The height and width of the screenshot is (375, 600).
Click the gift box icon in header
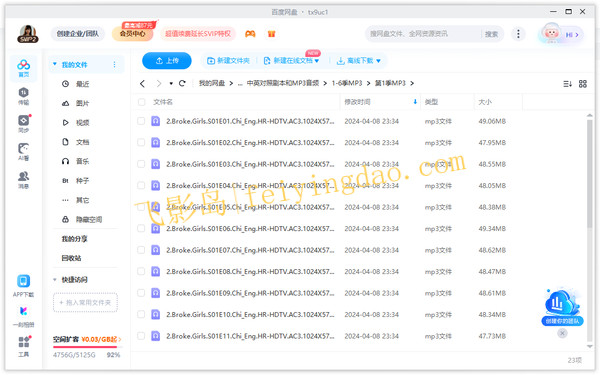pos(271,34)
